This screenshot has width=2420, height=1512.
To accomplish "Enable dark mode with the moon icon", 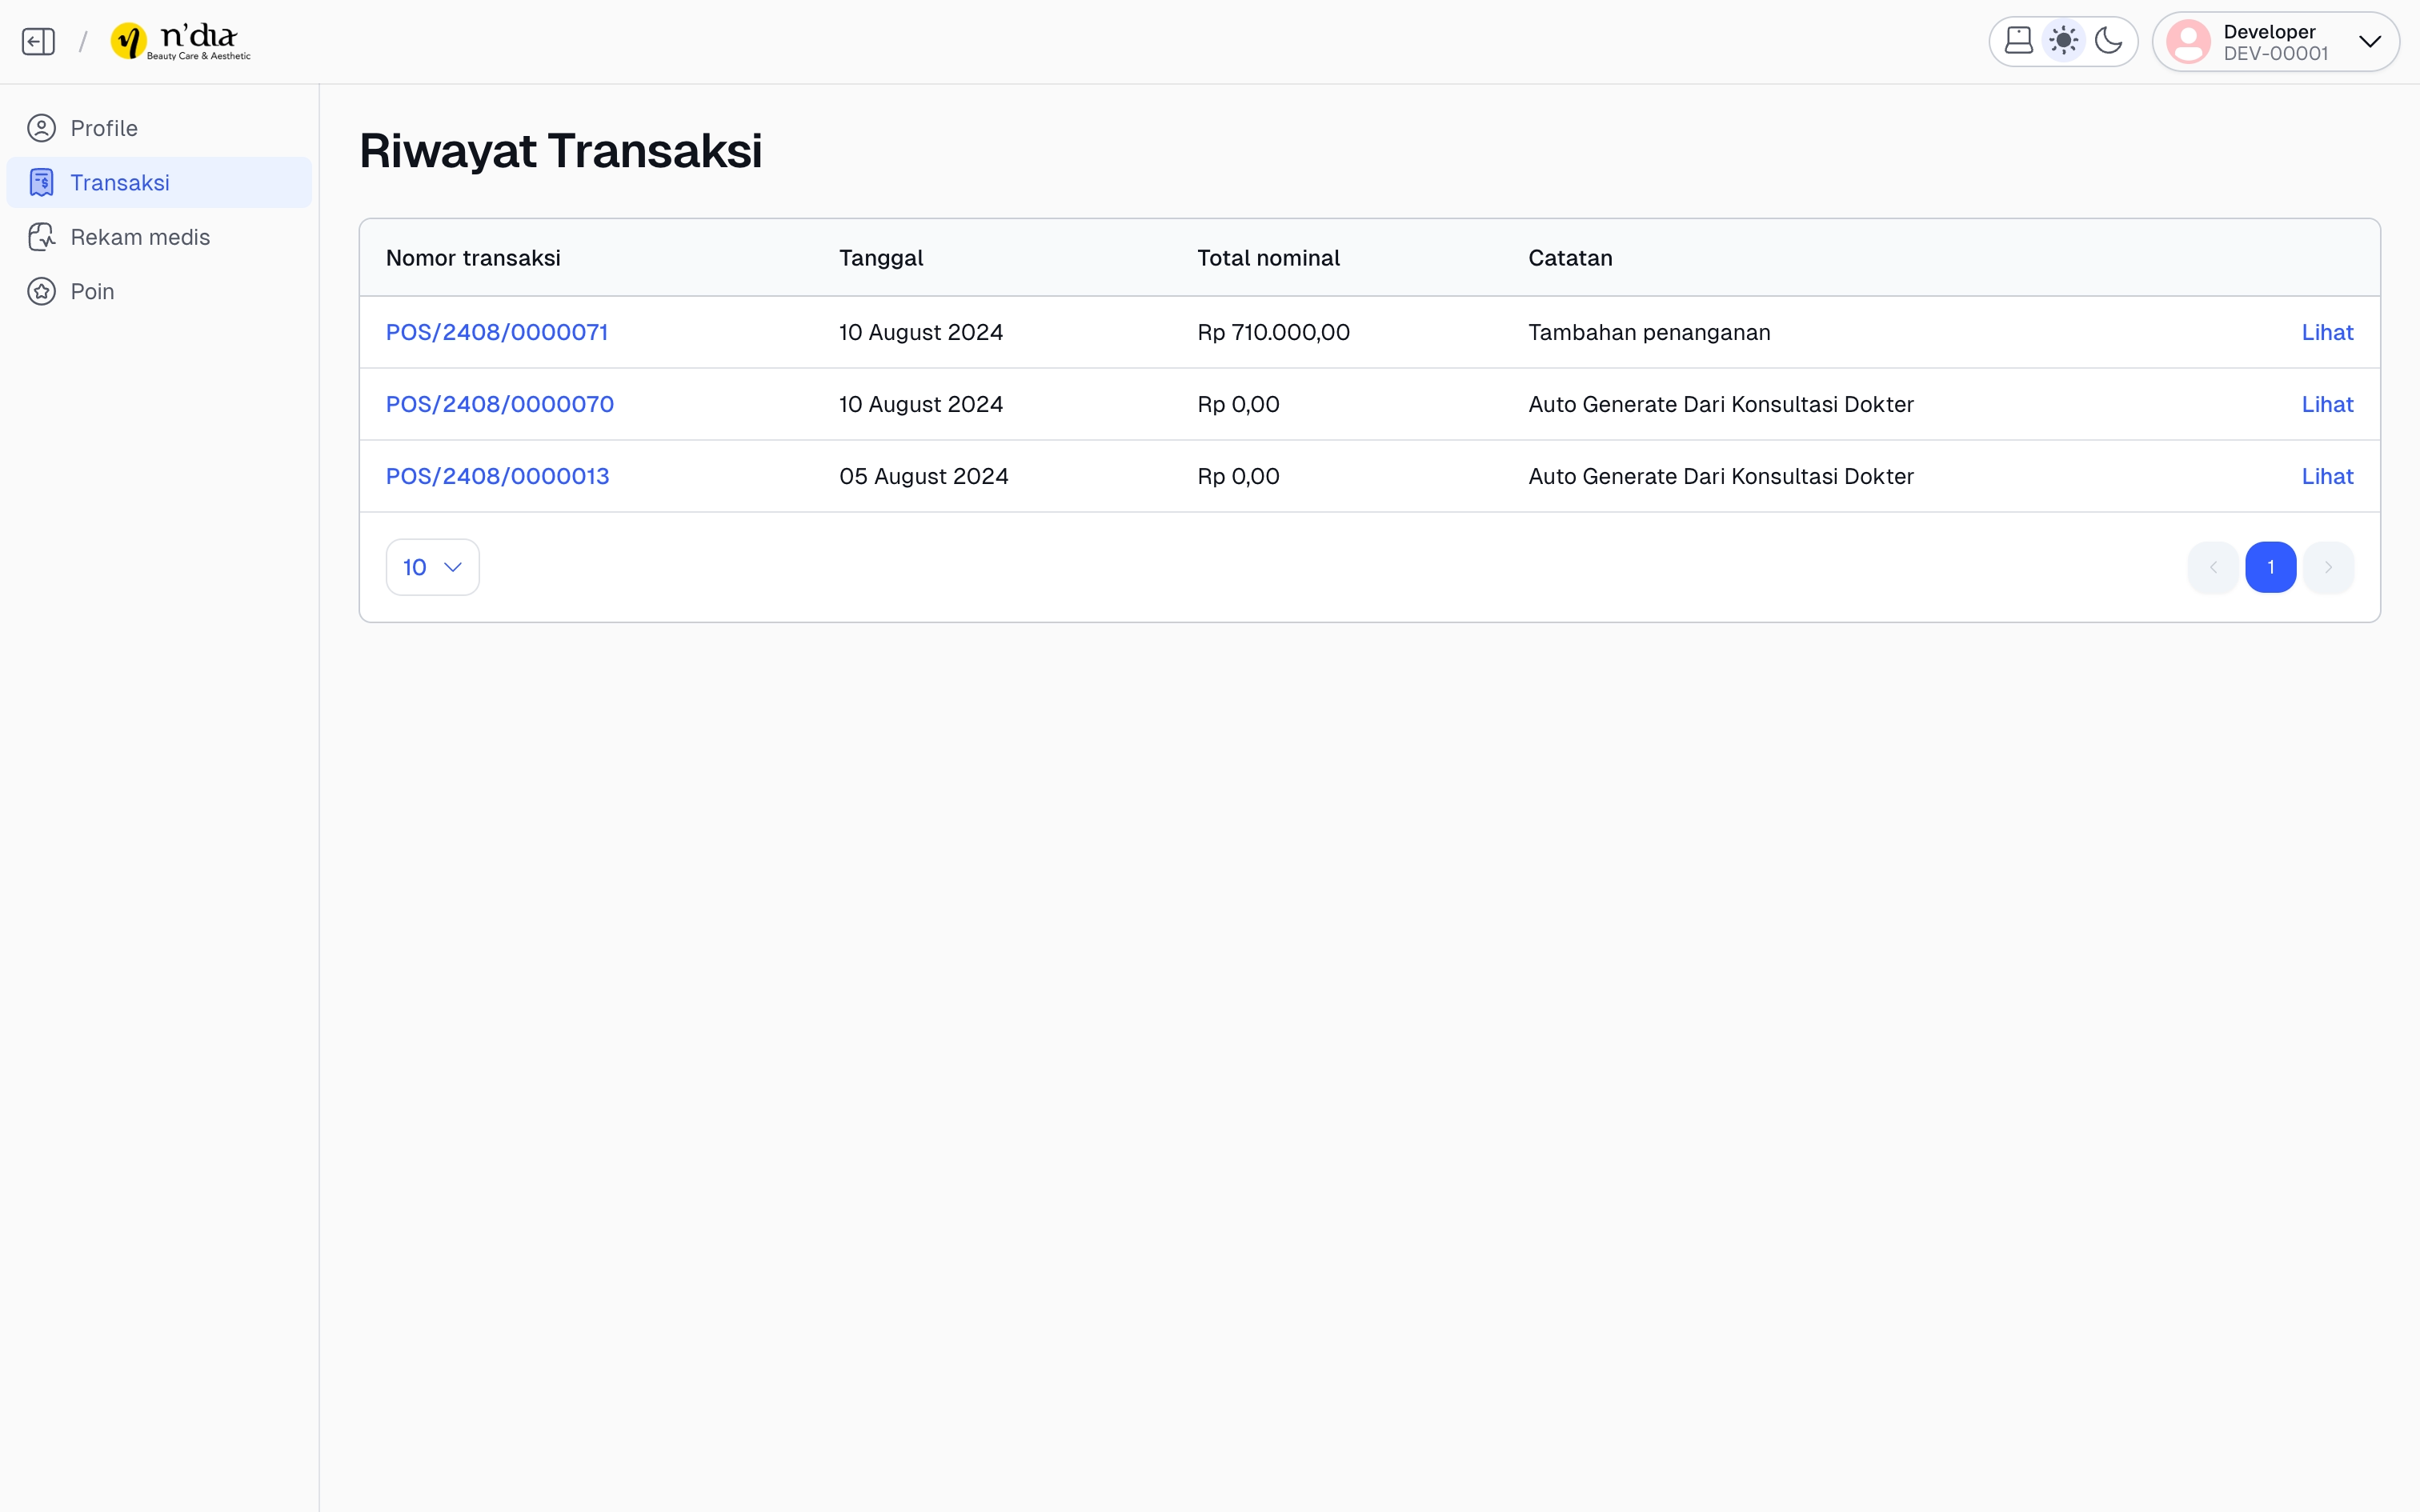I will [2108, 41].
